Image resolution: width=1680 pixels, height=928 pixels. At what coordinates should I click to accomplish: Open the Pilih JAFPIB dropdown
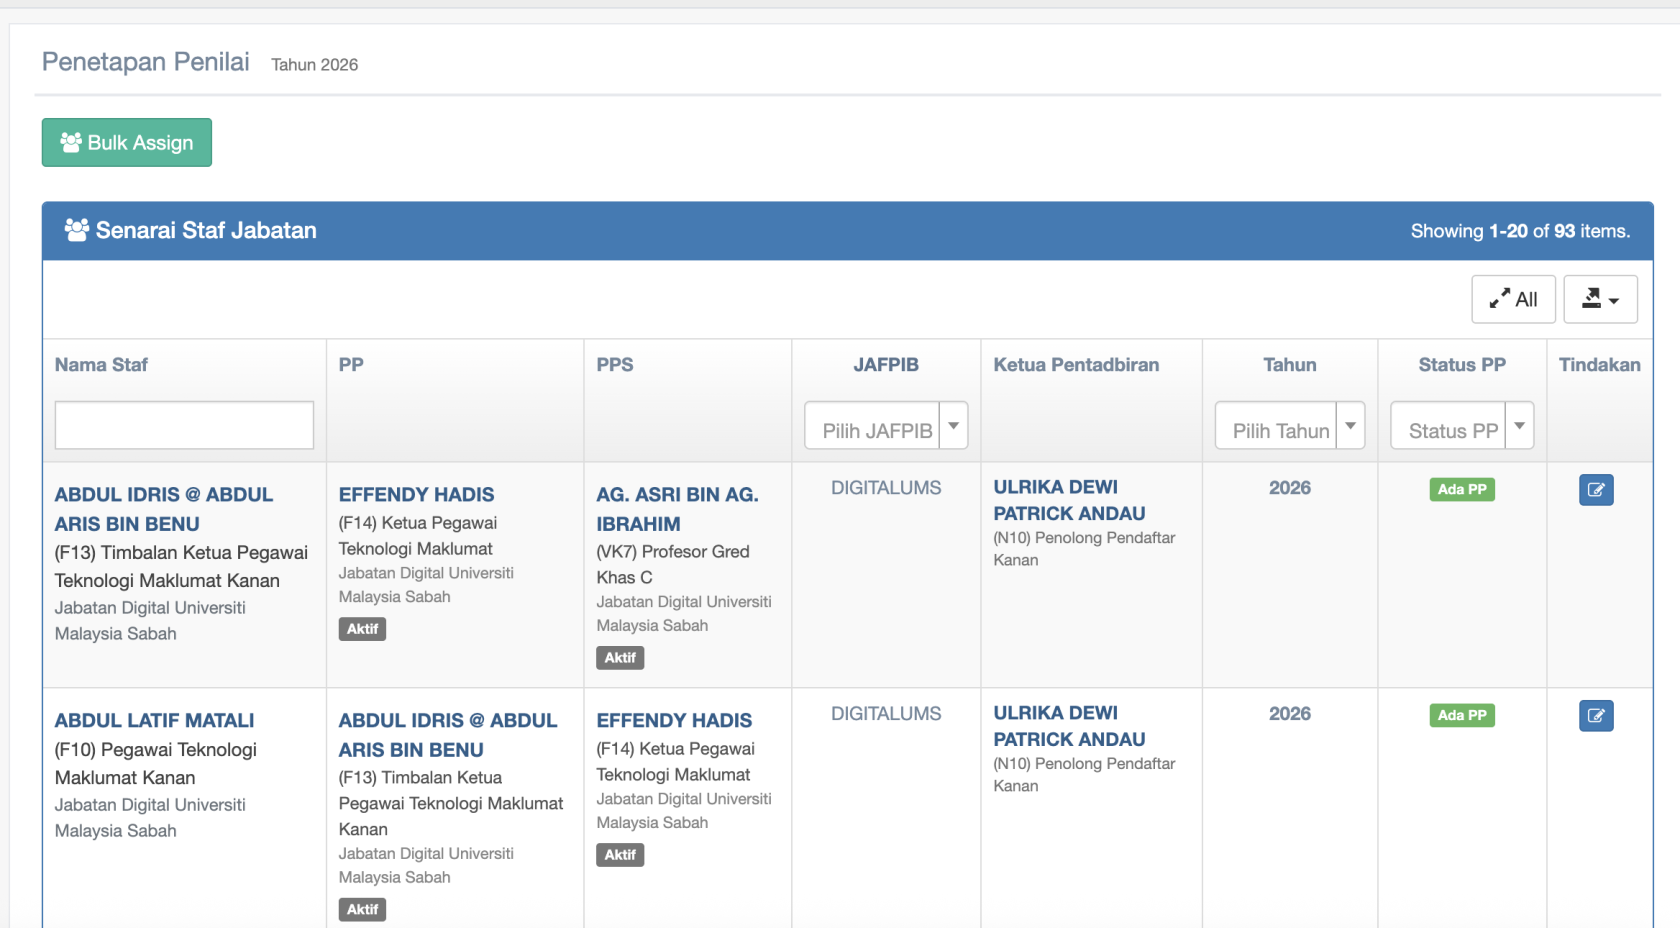[886, 426]
